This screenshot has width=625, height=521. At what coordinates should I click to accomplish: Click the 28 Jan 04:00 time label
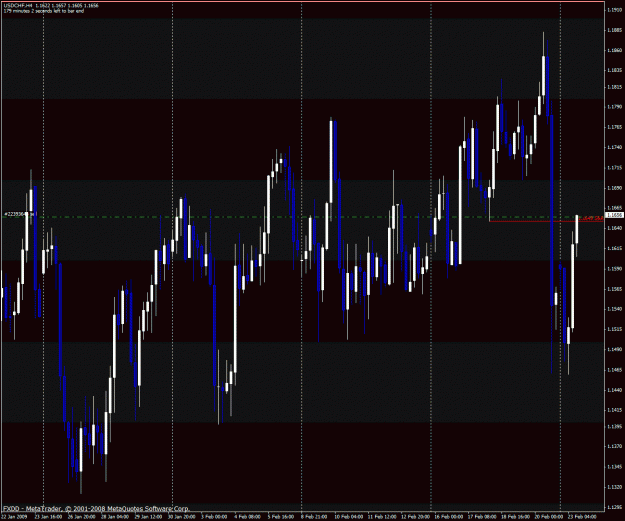(x=115, y=517)
